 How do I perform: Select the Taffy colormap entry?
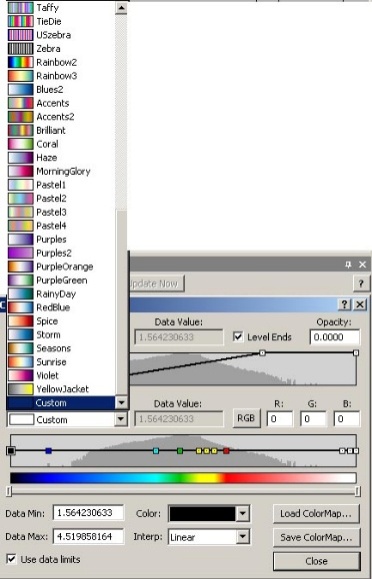tap(61, 8)
